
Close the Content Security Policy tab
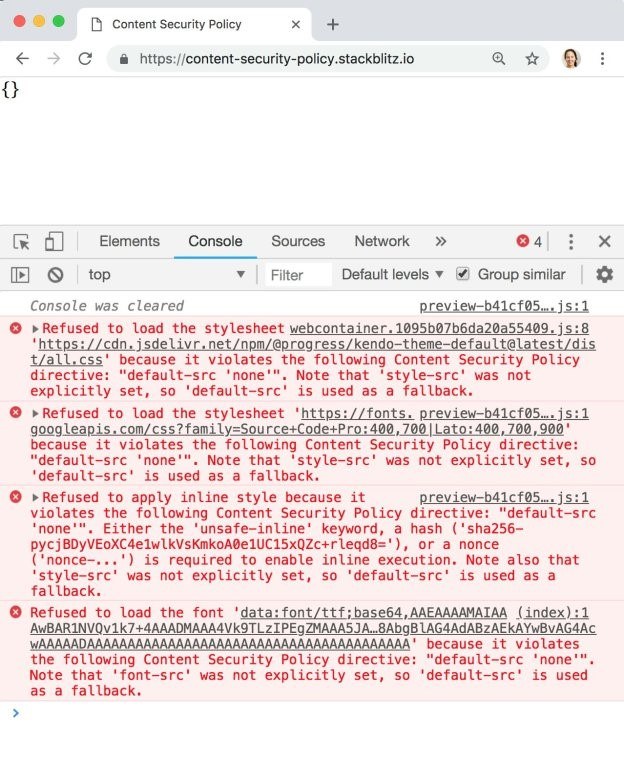[x=296, y=24]
